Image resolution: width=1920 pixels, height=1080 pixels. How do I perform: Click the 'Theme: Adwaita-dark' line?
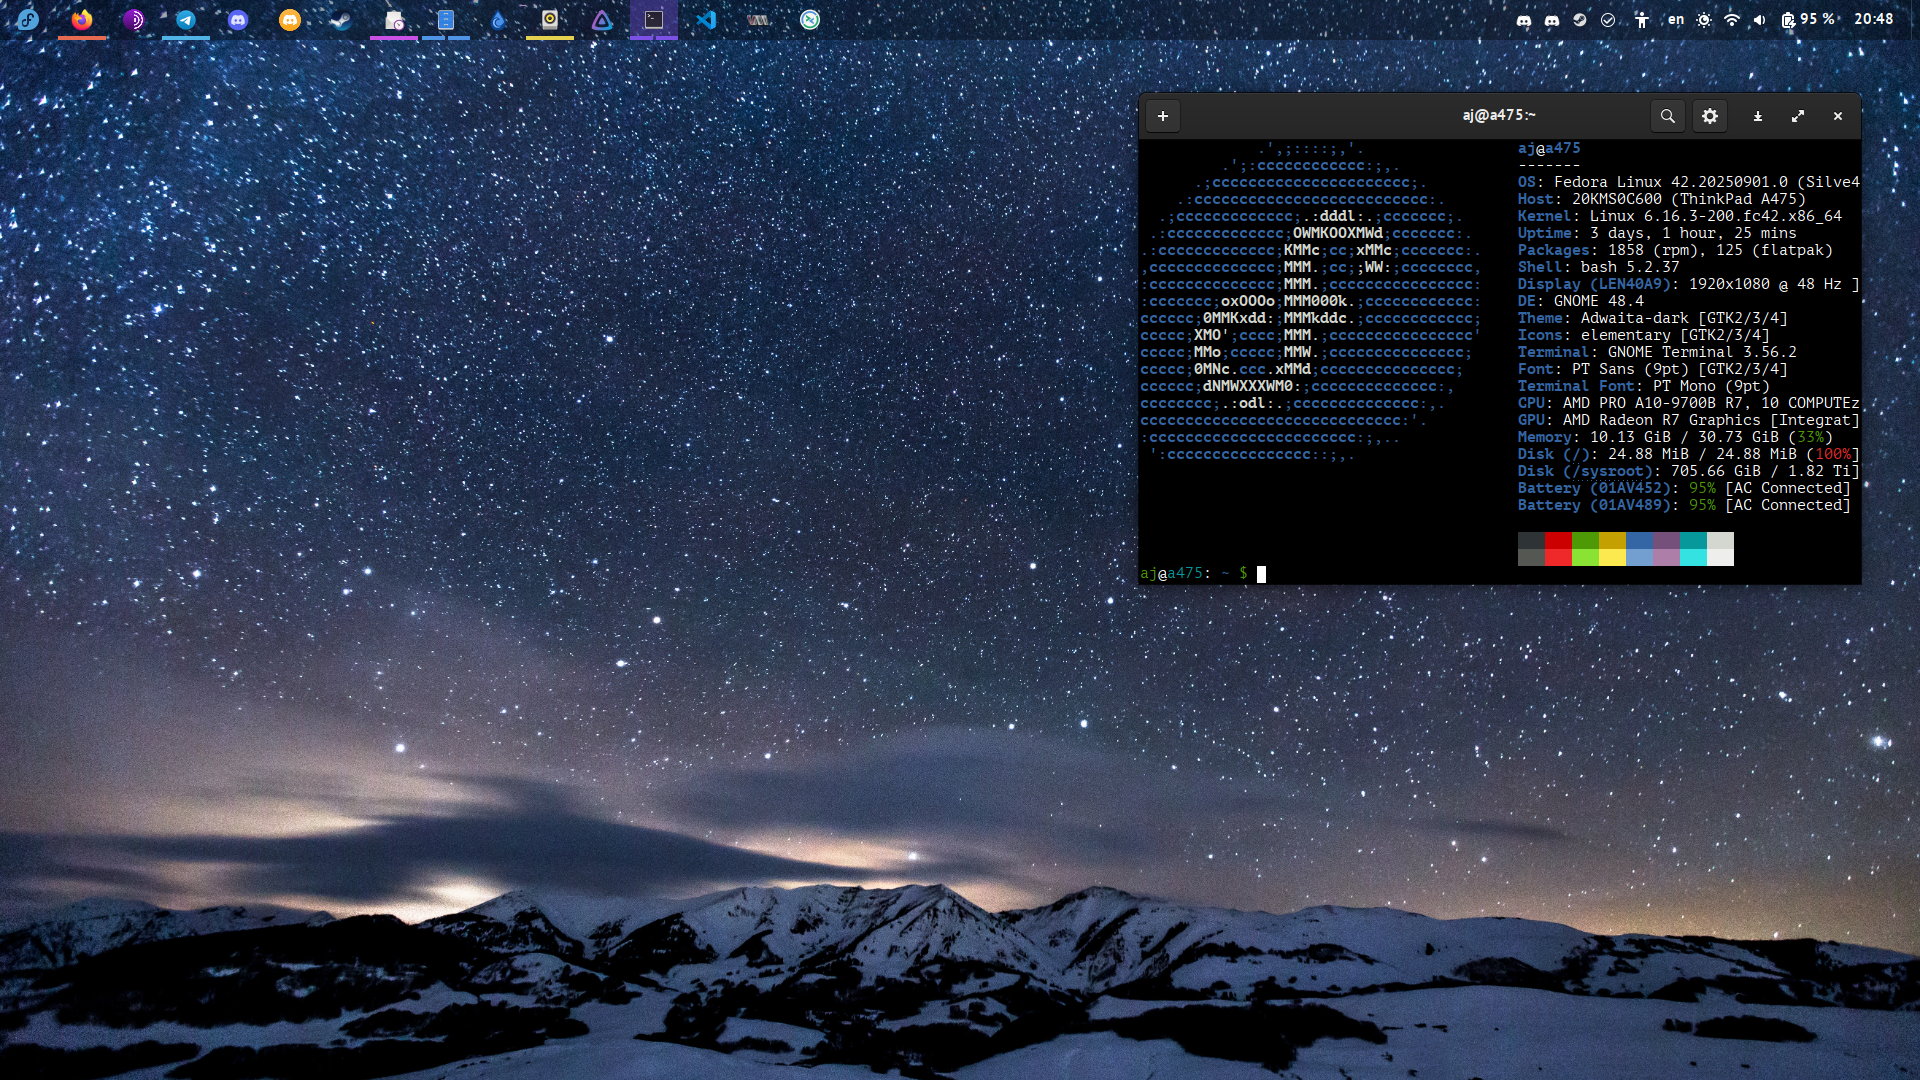tap(1652, 318)
